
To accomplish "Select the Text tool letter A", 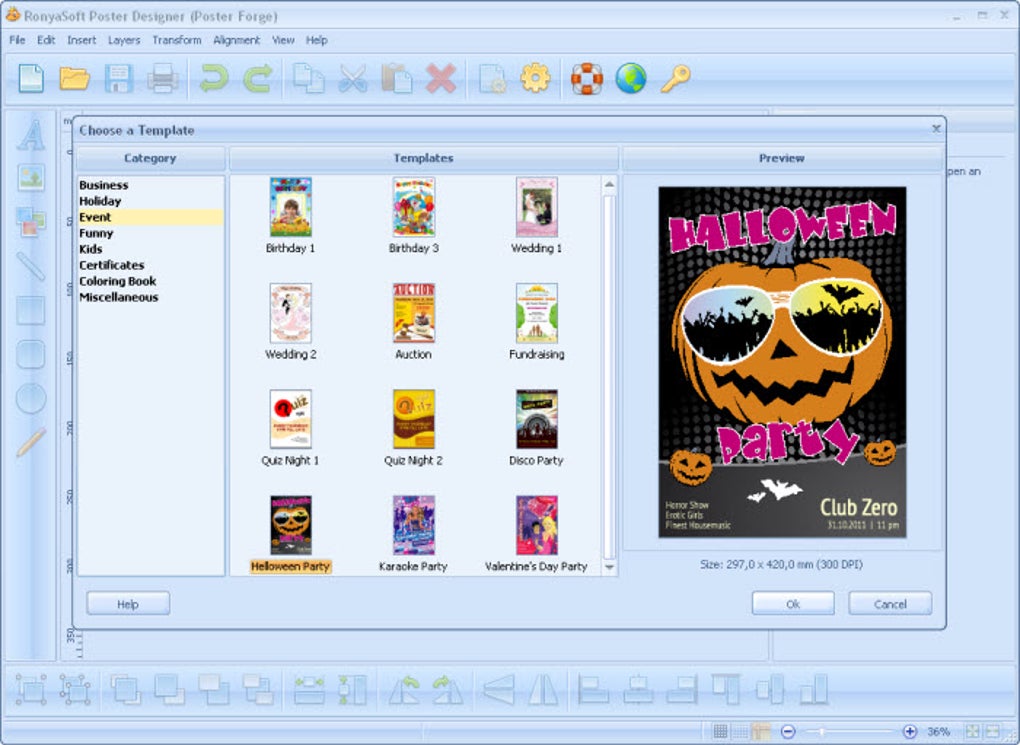I will click(x=31, y=134).
